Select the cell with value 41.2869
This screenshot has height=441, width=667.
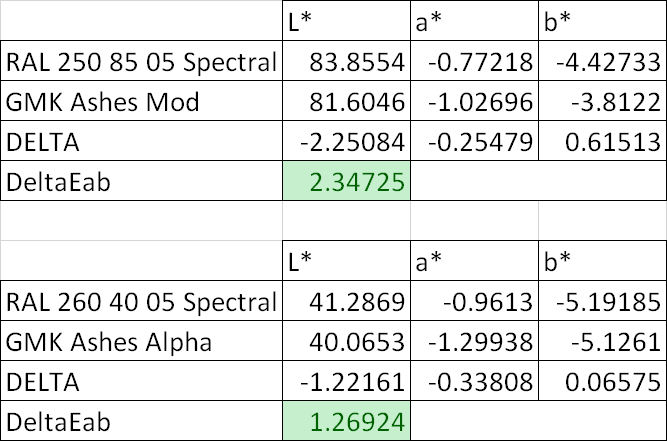344,302
